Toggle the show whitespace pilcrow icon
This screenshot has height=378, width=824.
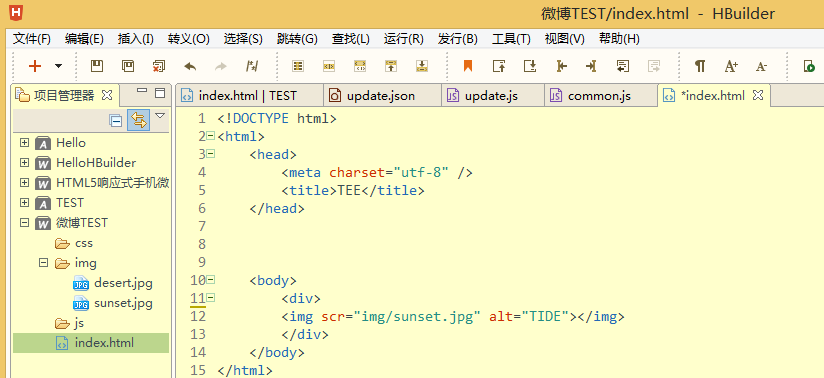[699, 66]
